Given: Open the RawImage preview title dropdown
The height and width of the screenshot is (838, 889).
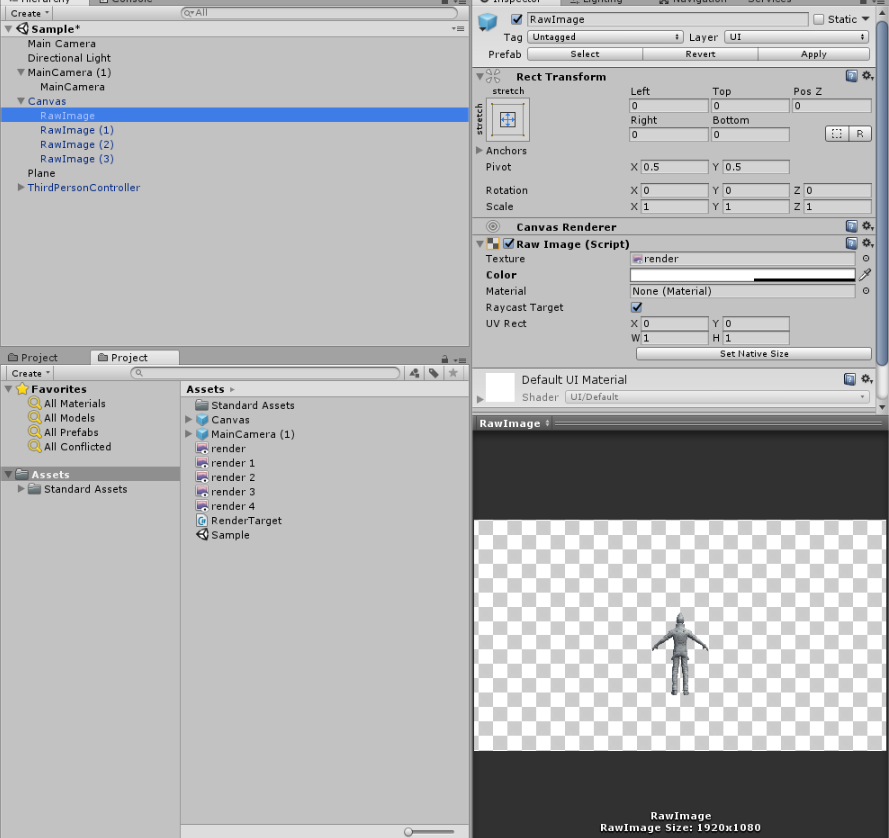Looking at the screenshot, I should [x=514, y=423].
